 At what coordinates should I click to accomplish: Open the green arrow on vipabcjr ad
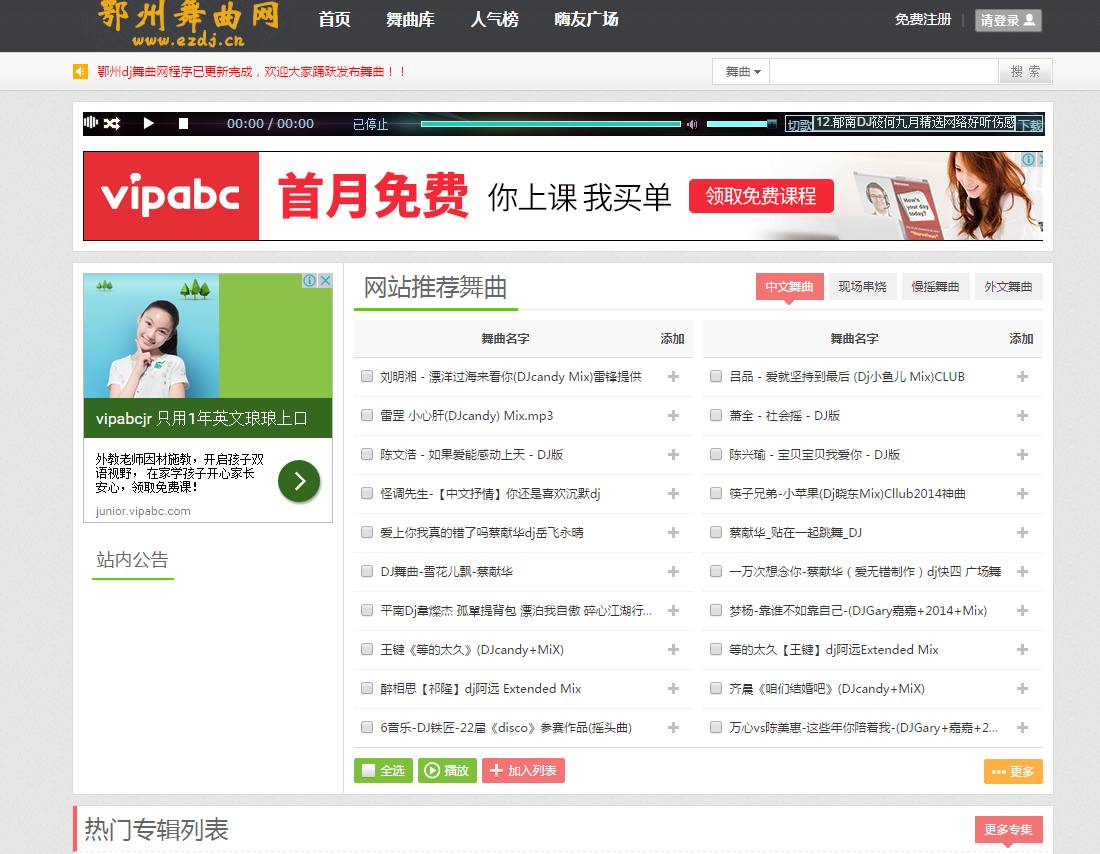pyautogui.click(x=299, y=481)
